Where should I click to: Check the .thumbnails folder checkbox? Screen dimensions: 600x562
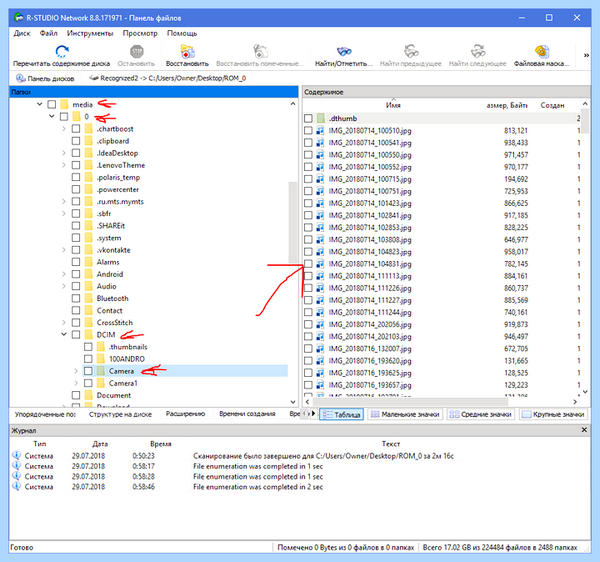click(88, 347)
